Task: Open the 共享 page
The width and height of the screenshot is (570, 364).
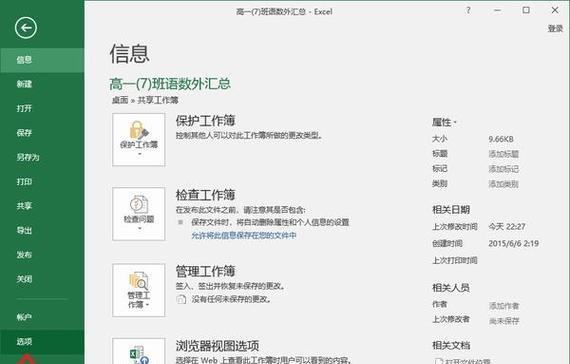Action: coord(42,206)
